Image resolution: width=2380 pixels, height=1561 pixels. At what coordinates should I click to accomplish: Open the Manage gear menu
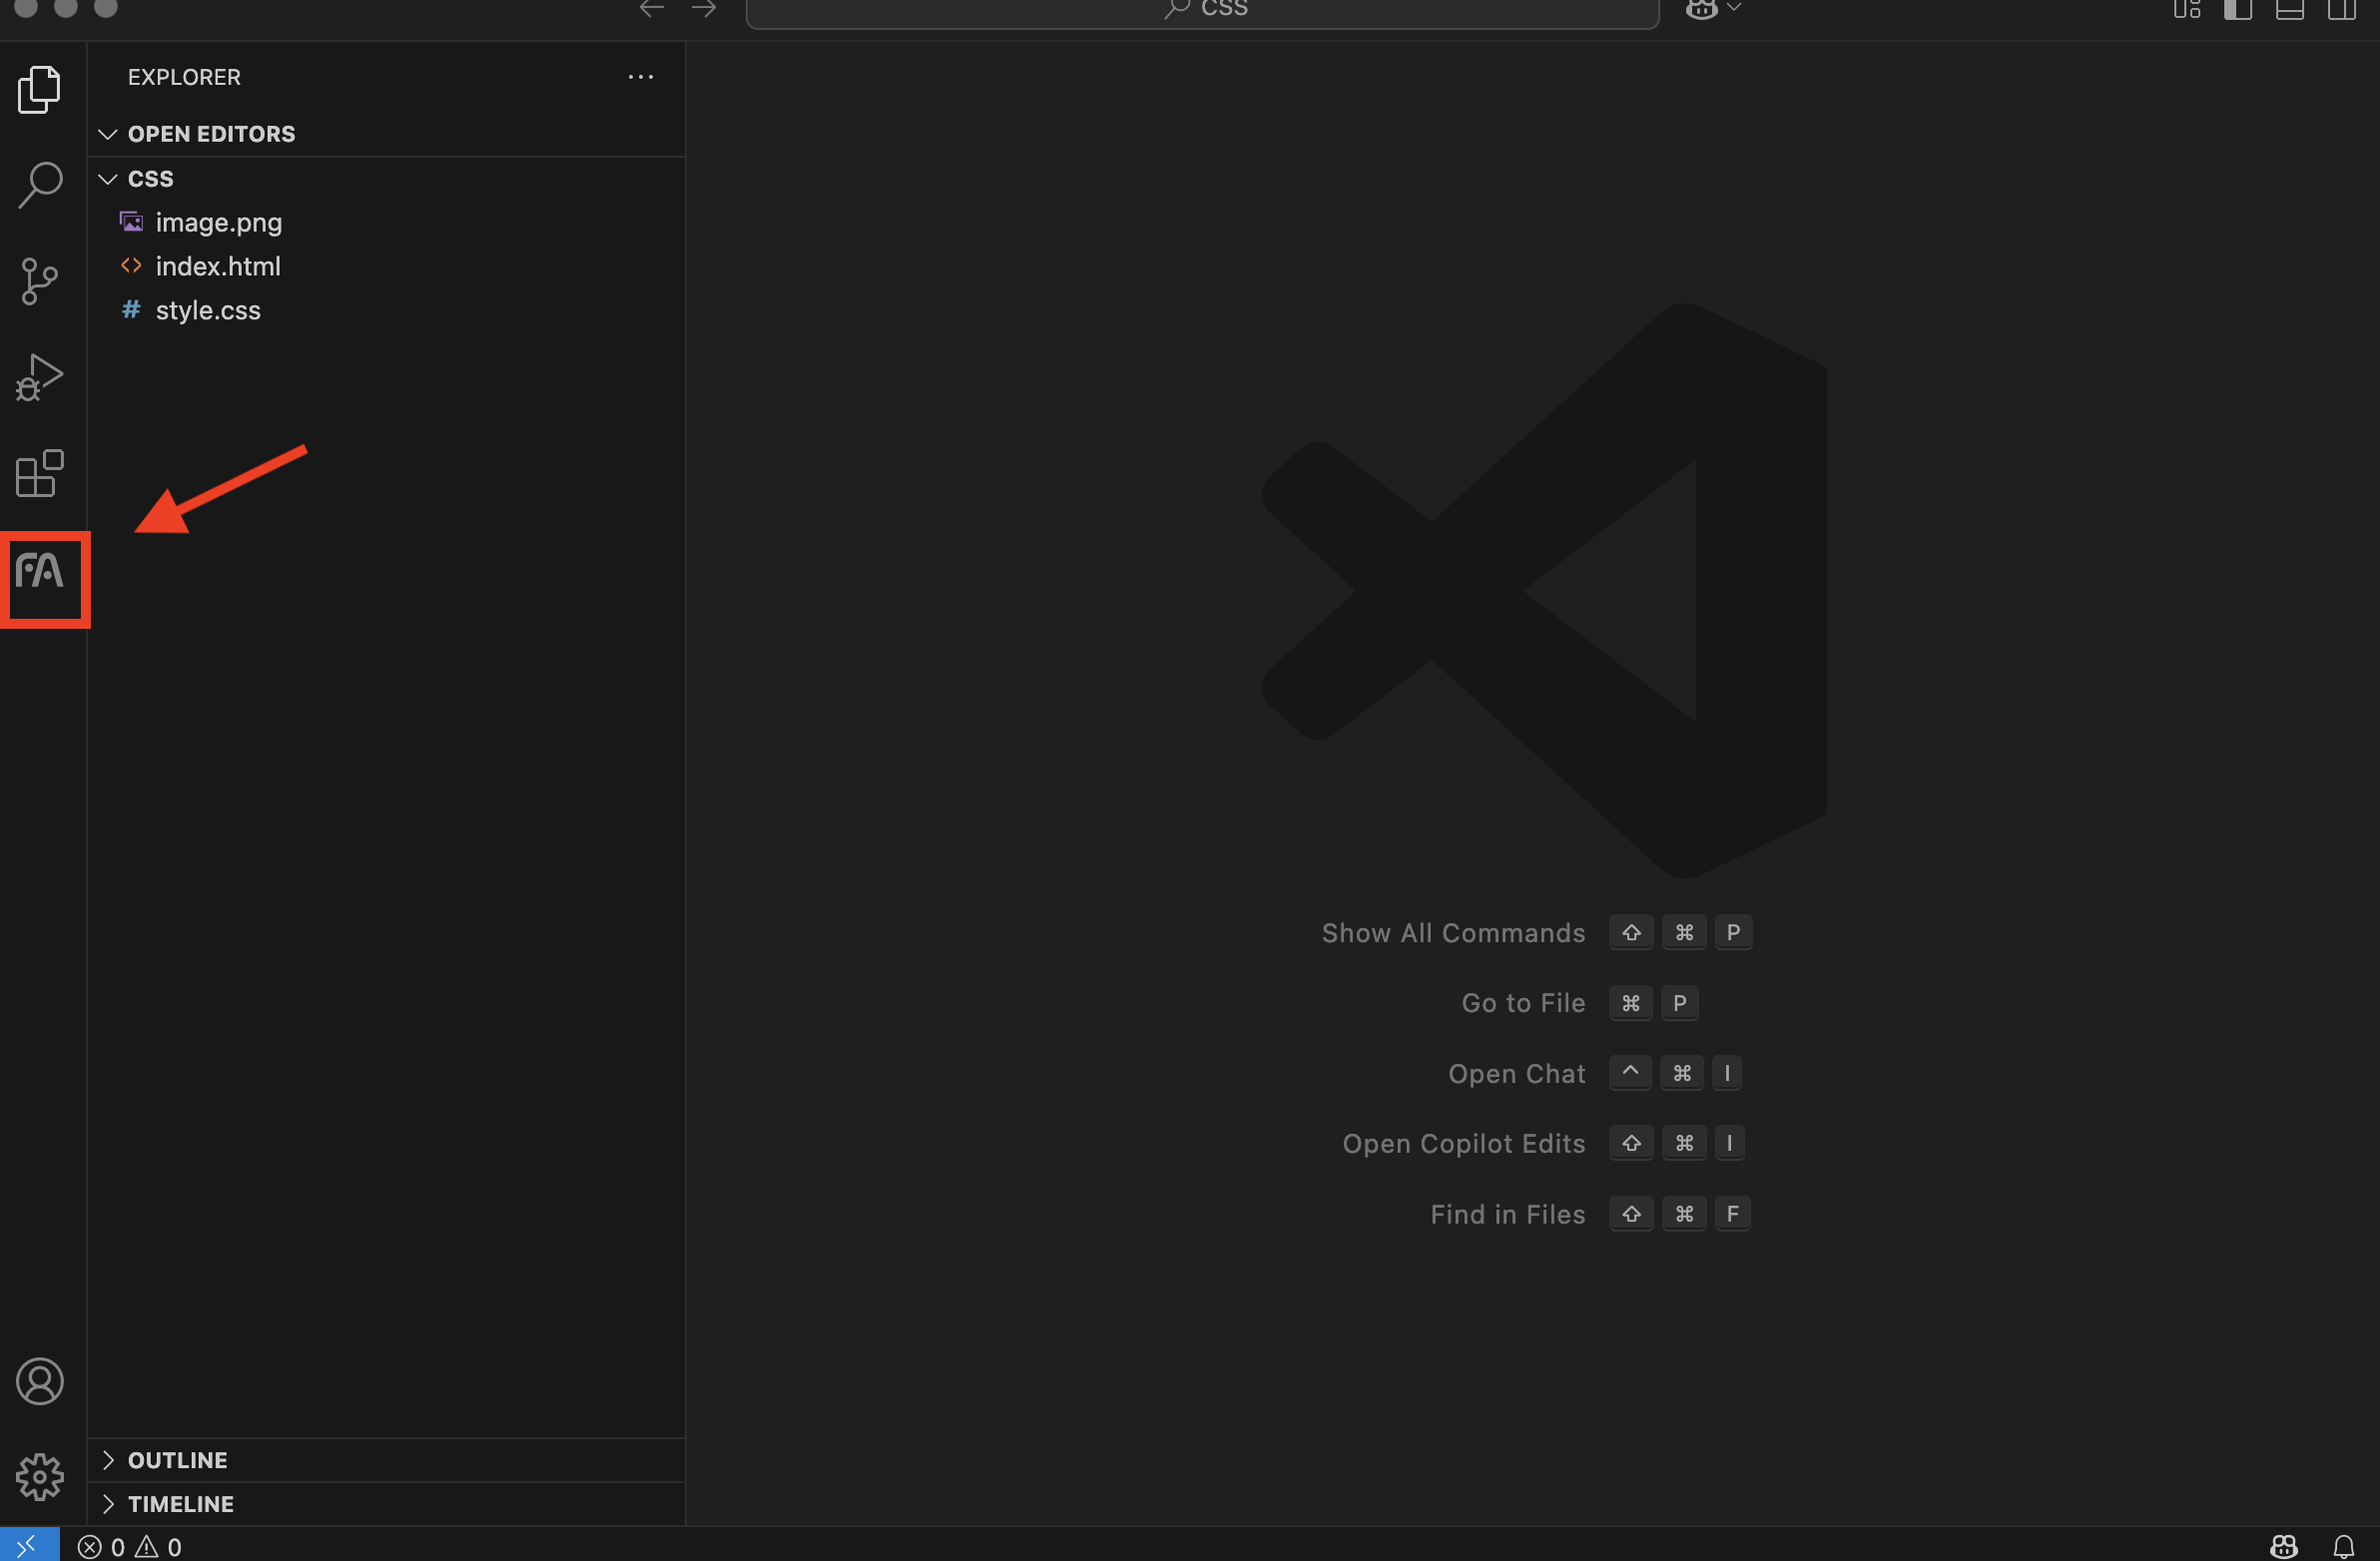(40, 1477)
